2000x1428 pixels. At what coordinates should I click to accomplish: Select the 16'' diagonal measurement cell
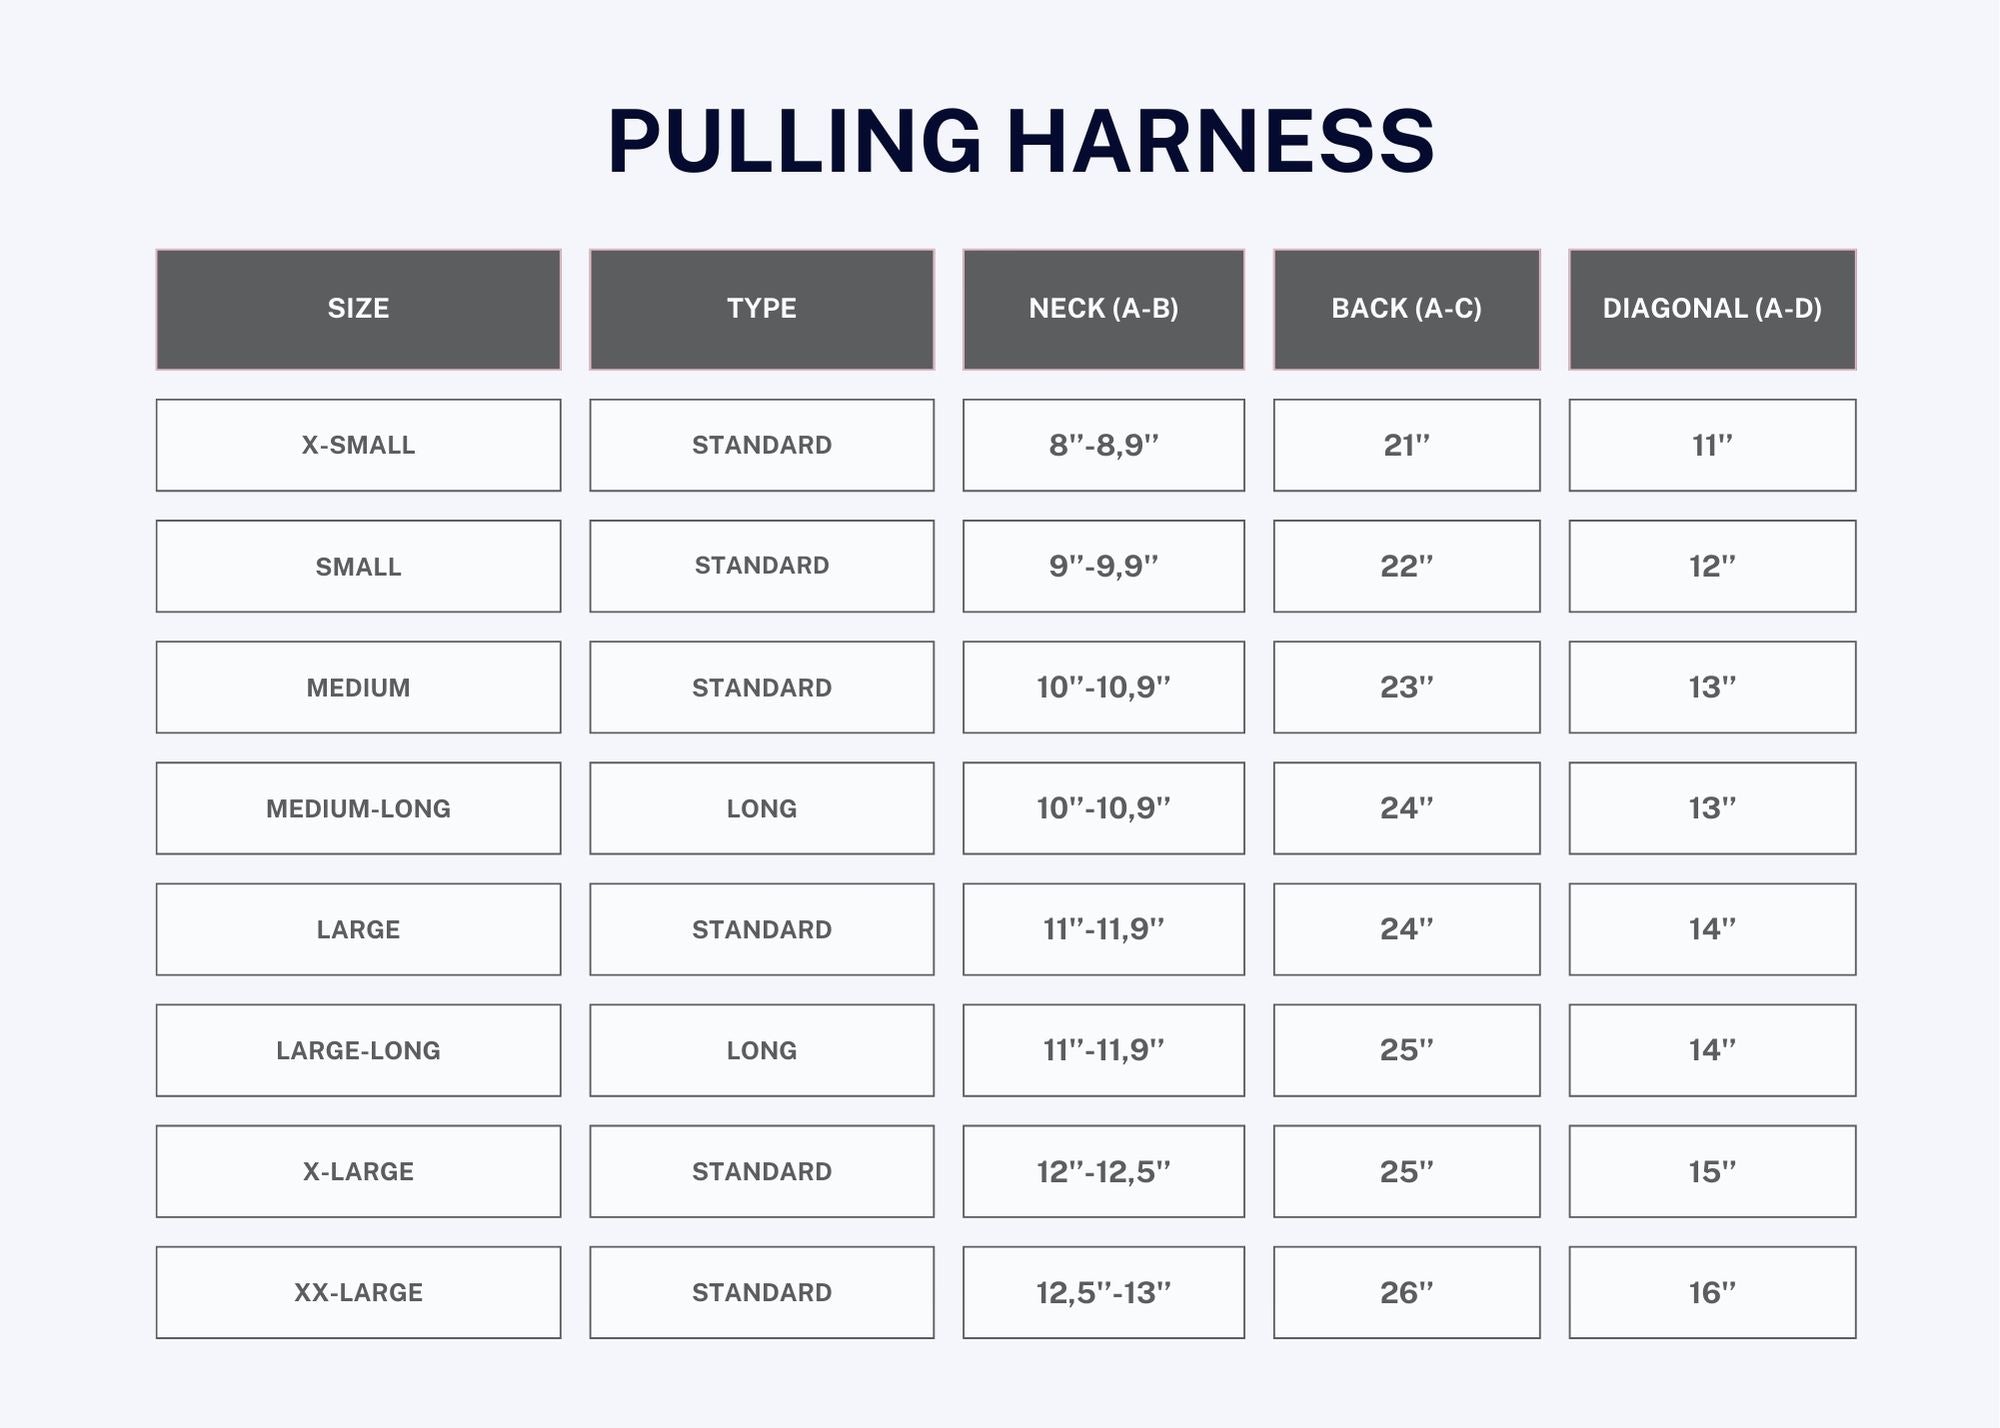tap(1711, 1292)
